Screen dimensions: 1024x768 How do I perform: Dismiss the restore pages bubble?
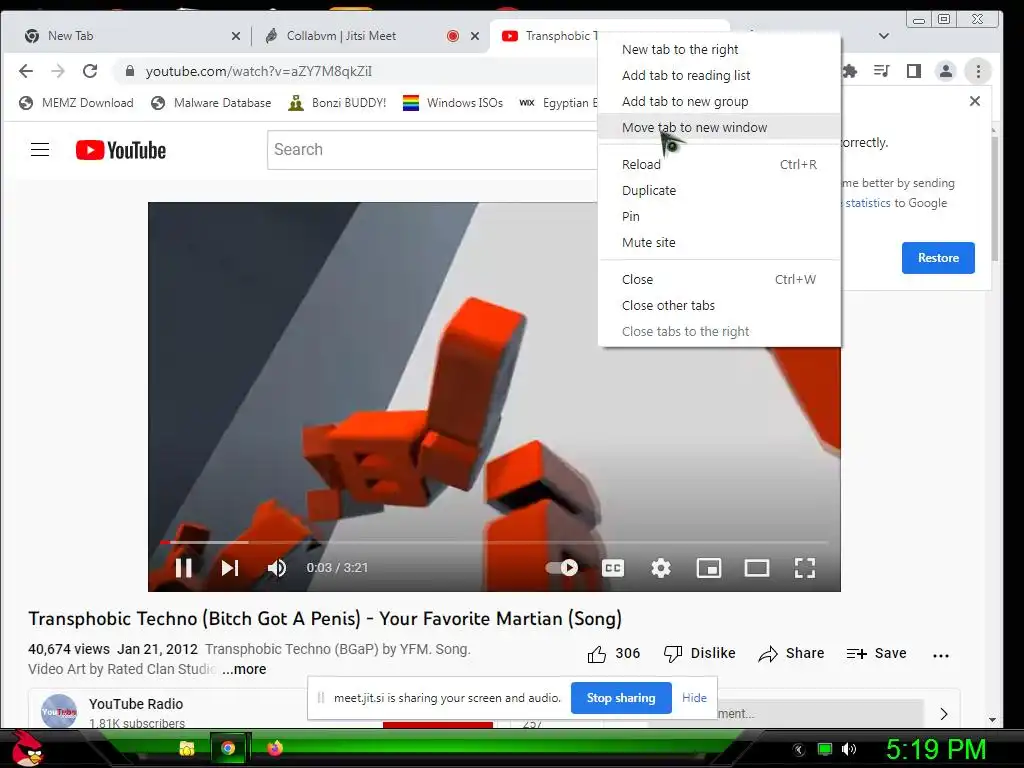[974, 101]
